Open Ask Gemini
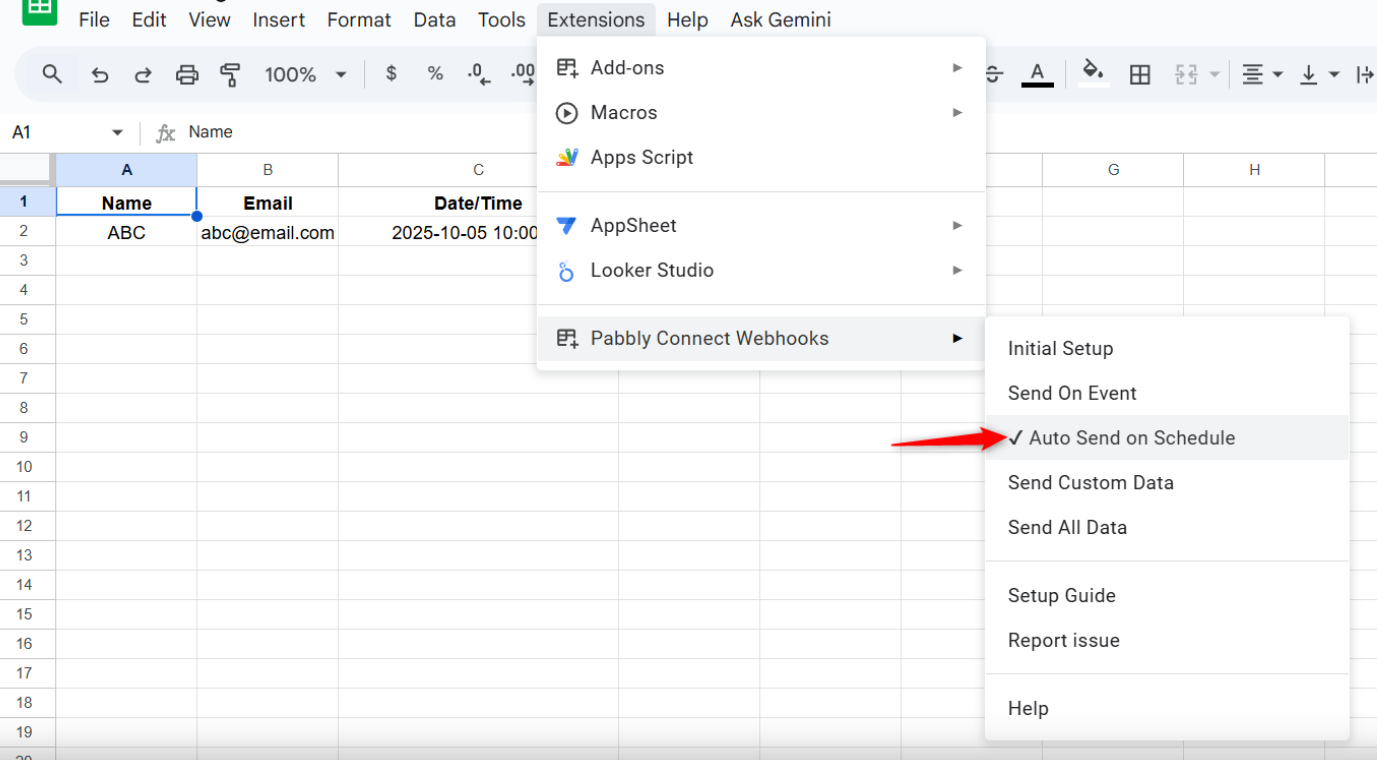This screenshot has width=1377, height=760. pos(780,20)
